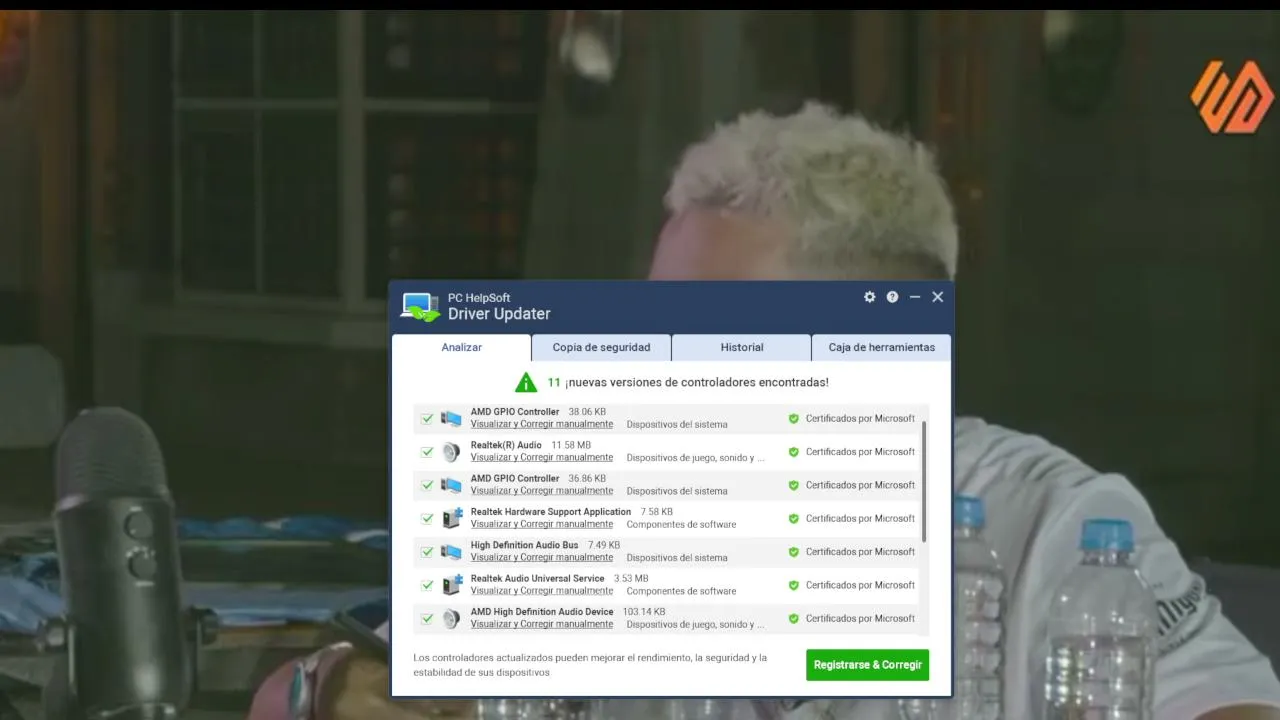
Task: Select the High Definition Audio Bus name
Action: (x=525, y=545)
